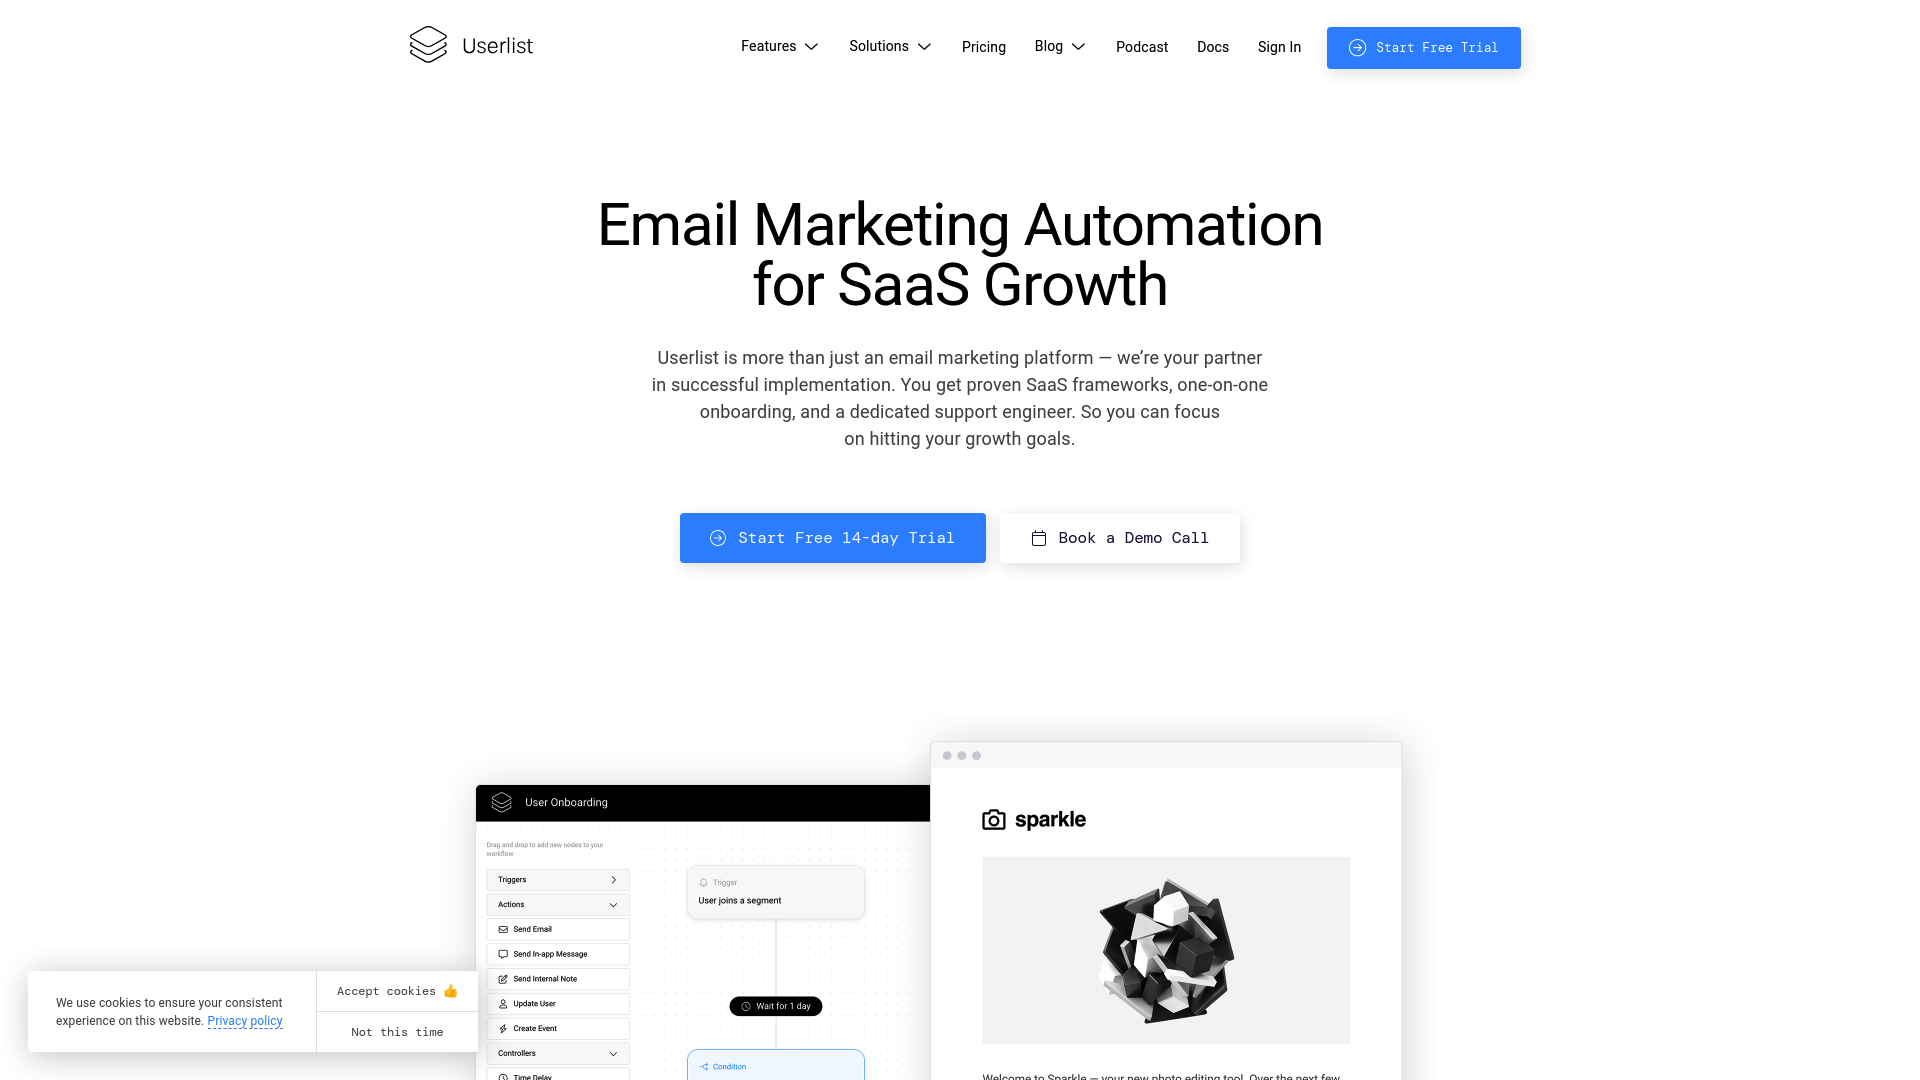This screenshot has height=1080, width=1920.
Task: Click Not this time cookie option
Action: pyautogui.click(x=397, y=1033)
